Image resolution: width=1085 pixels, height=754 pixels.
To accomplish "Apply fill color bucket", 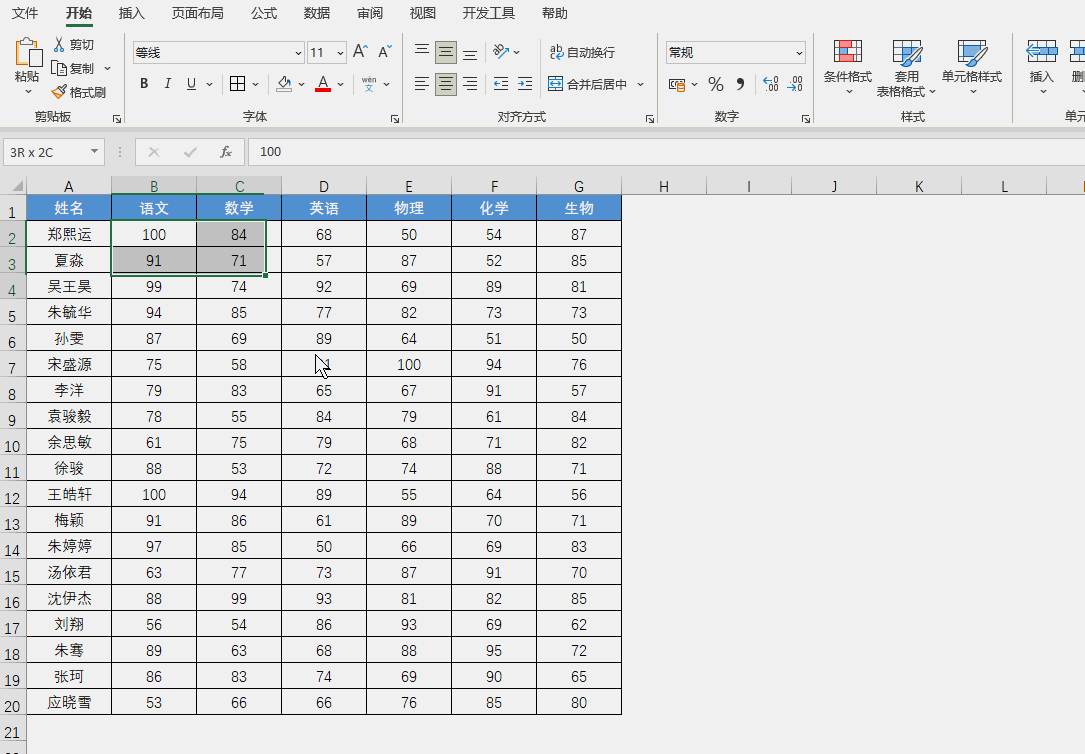I will click(284, 84).
